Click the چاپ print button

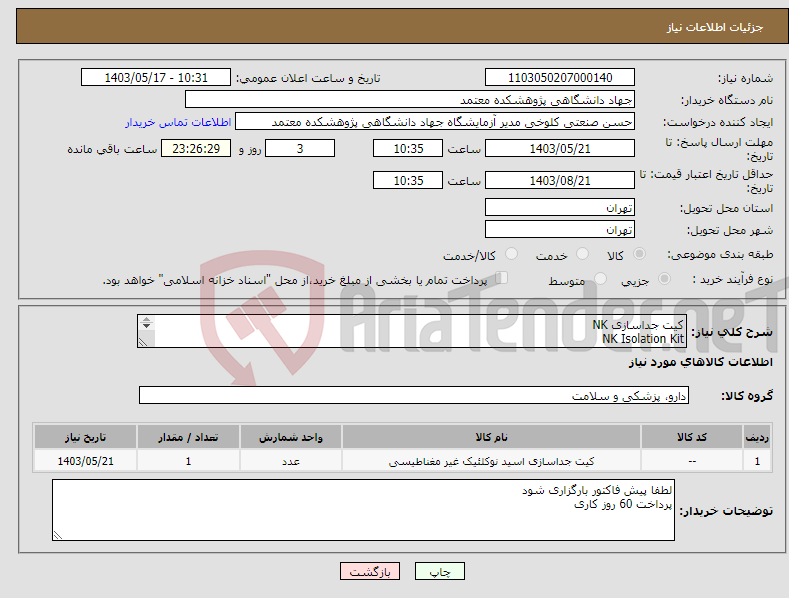coord(439,571)
